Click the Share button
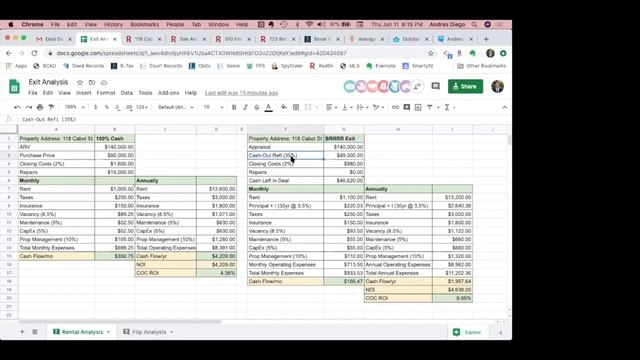This screenshot has height=360, width=640. point(465,87)
